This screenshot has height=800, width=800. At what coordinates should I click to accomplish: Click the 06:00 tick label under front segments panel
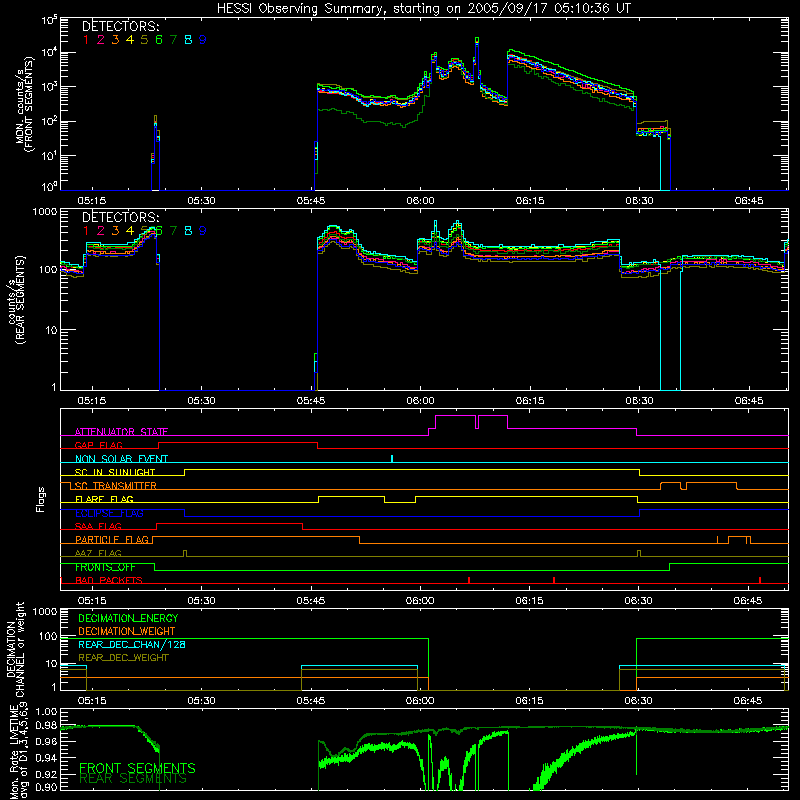pyautogui.click(x=420, y=201)
